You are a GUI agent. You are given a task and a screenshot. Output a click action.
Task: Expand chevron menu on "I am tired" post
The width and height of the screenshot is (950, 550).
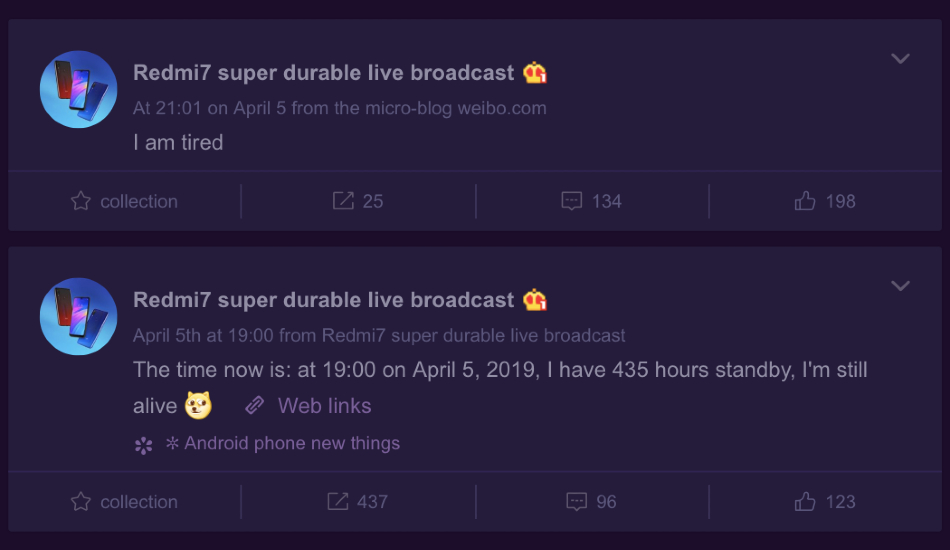(x=900, y=59)
